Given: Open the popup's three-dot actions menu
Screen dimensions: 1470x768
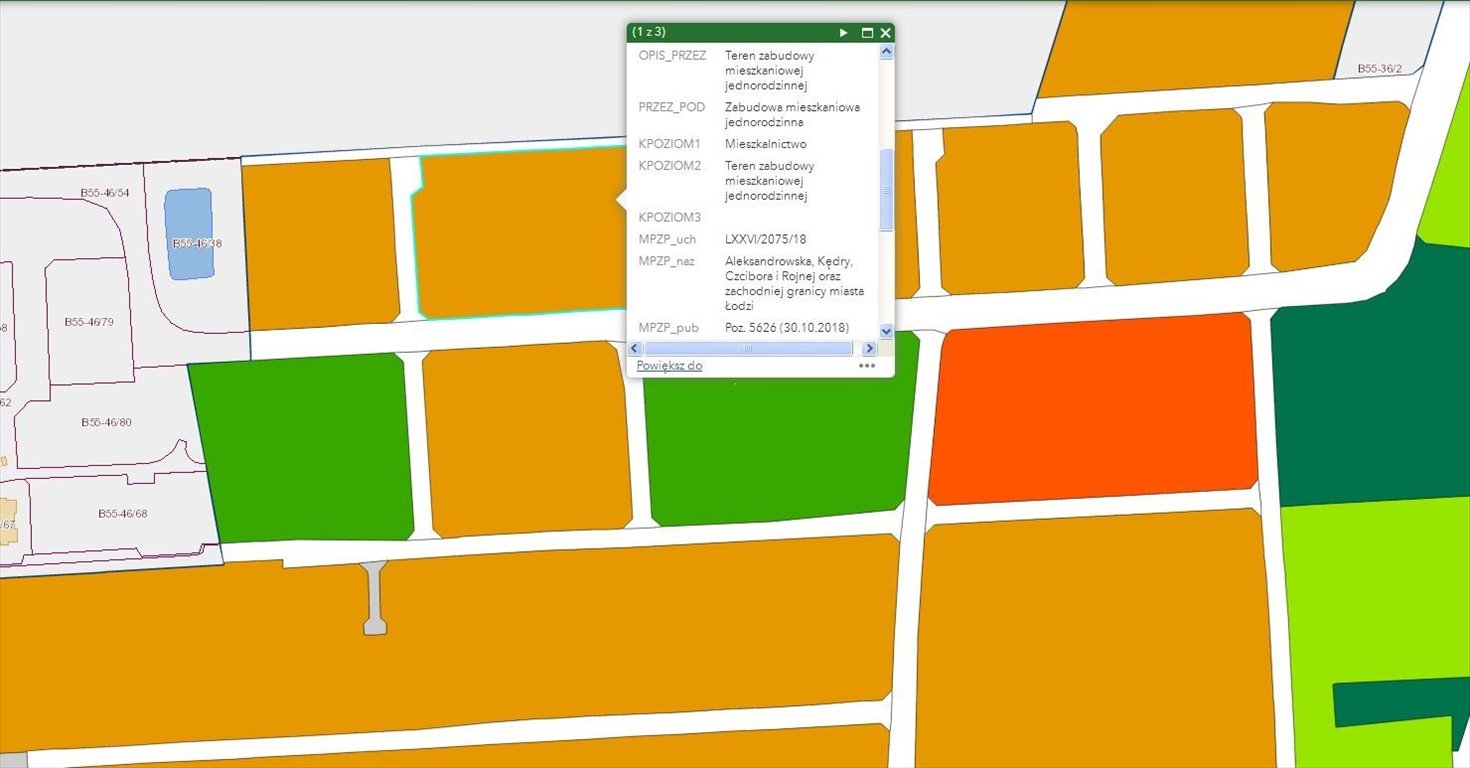Looking at the screenshot, I should [866, 366].
